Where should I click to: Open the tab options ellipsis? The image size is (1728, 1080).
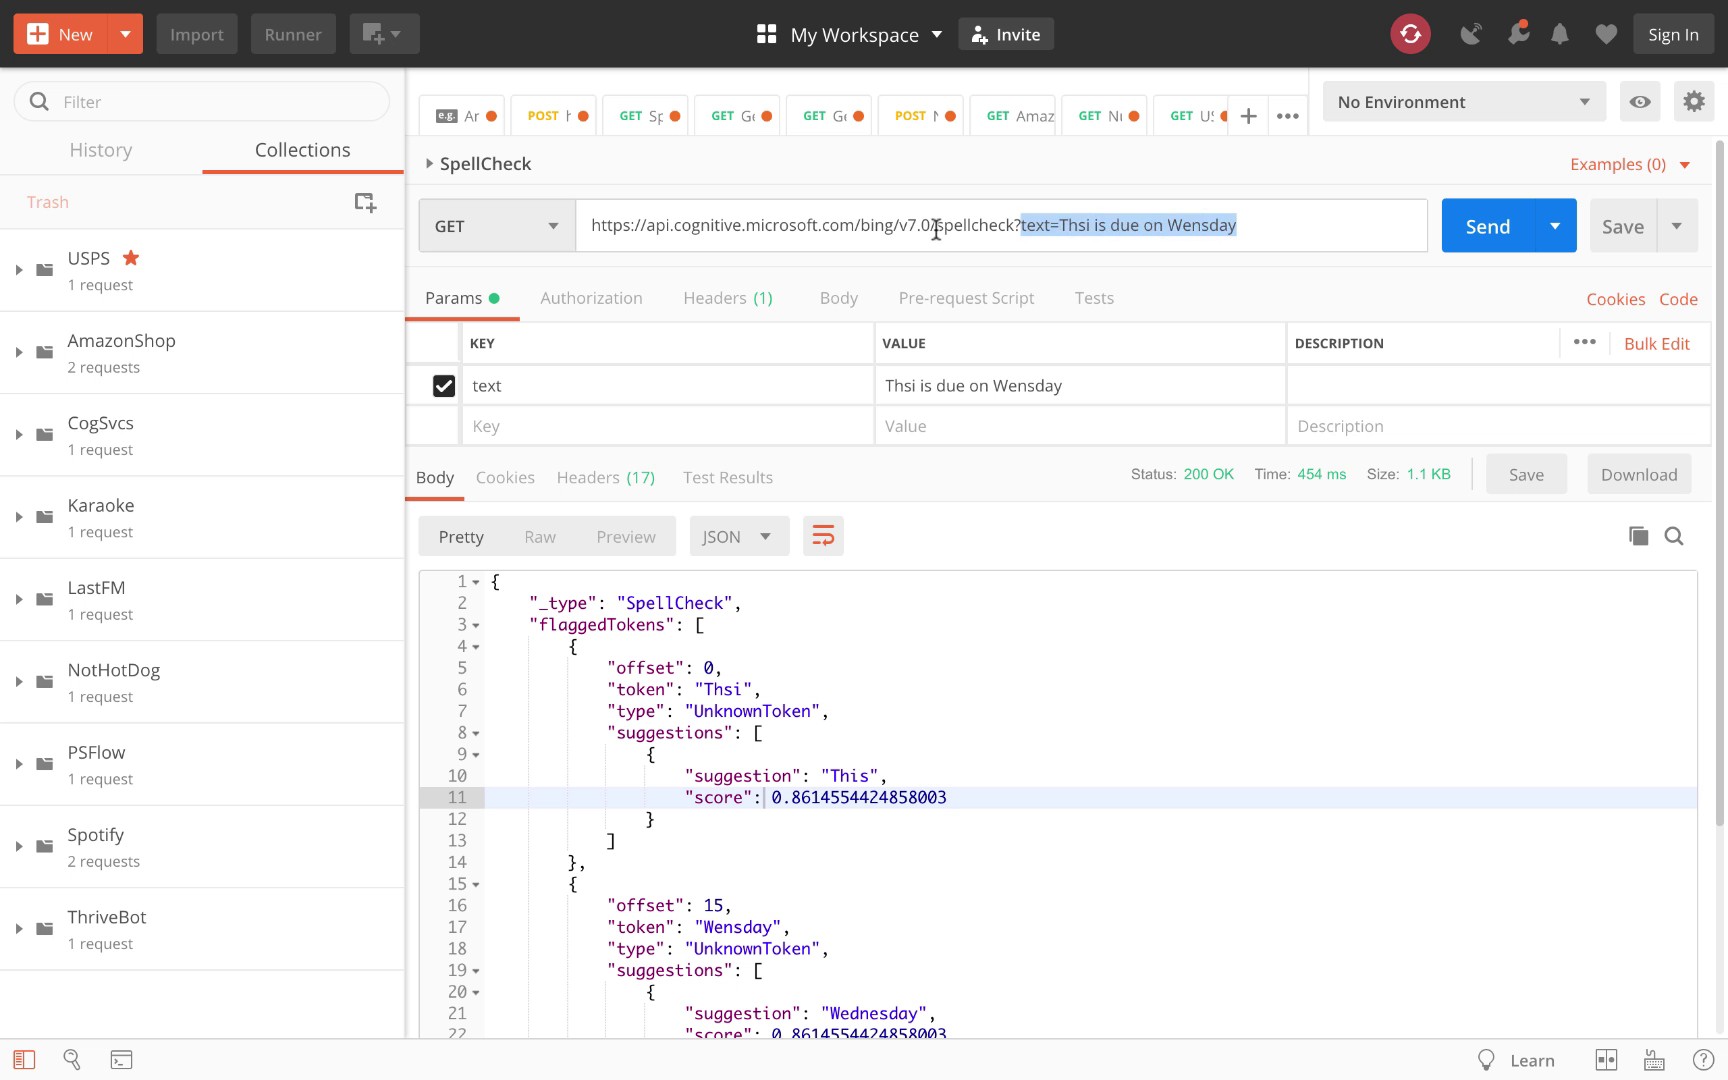point(1288,116)
